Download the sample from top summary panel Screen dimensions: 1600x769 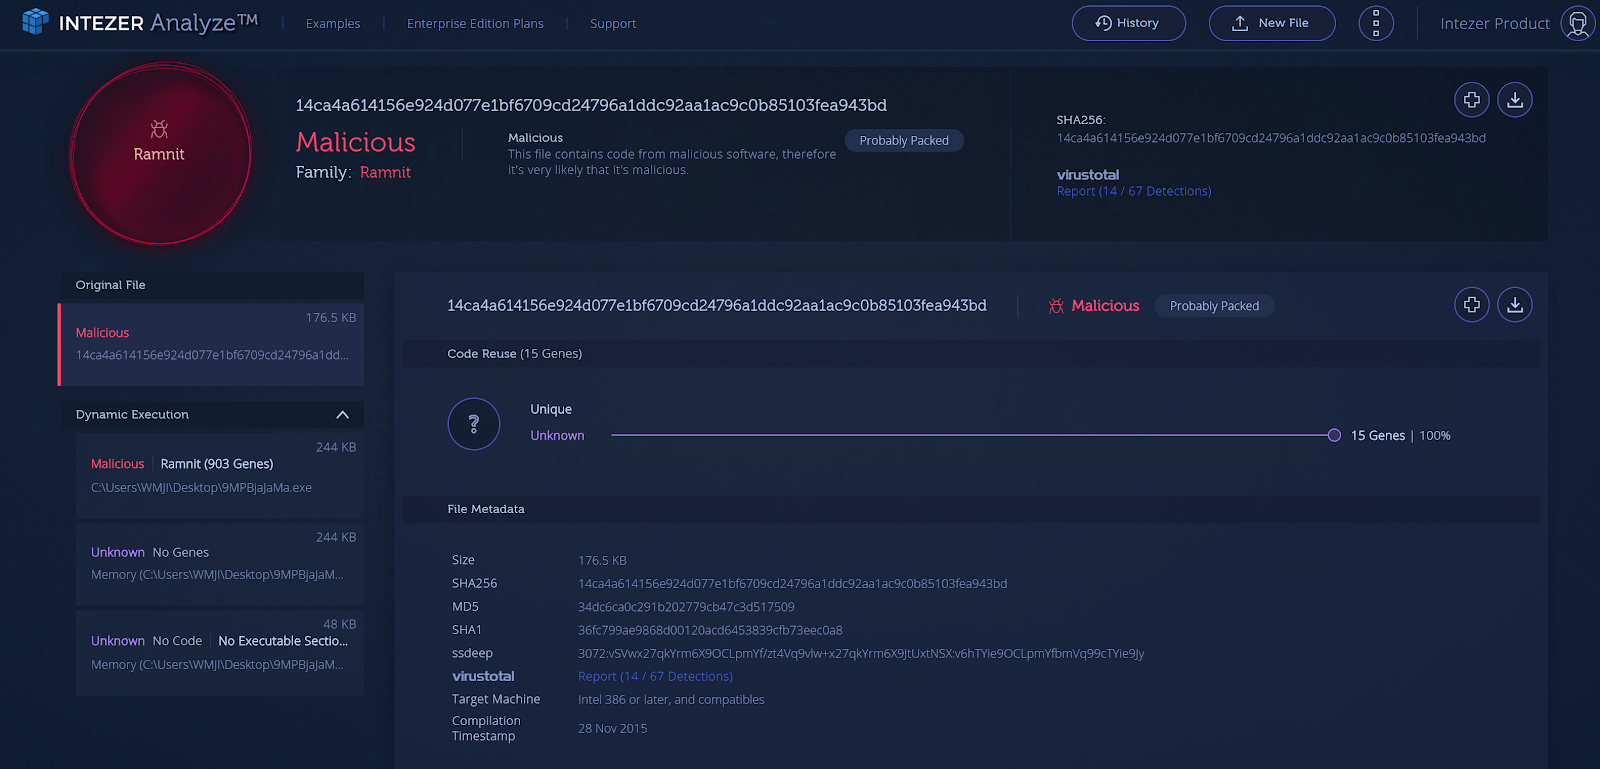tap(1515, 100)
